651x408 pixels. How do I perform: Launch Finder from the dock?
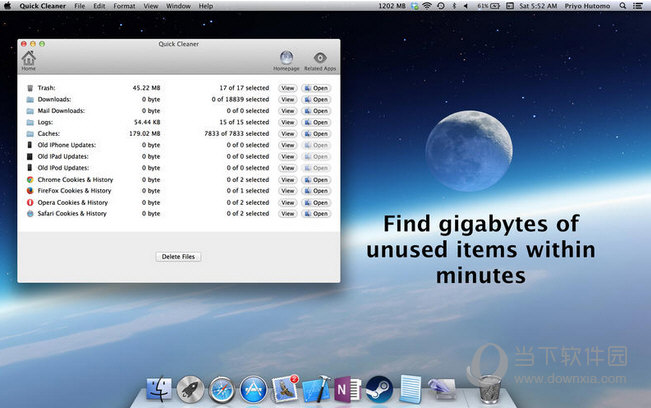[159, 389]
